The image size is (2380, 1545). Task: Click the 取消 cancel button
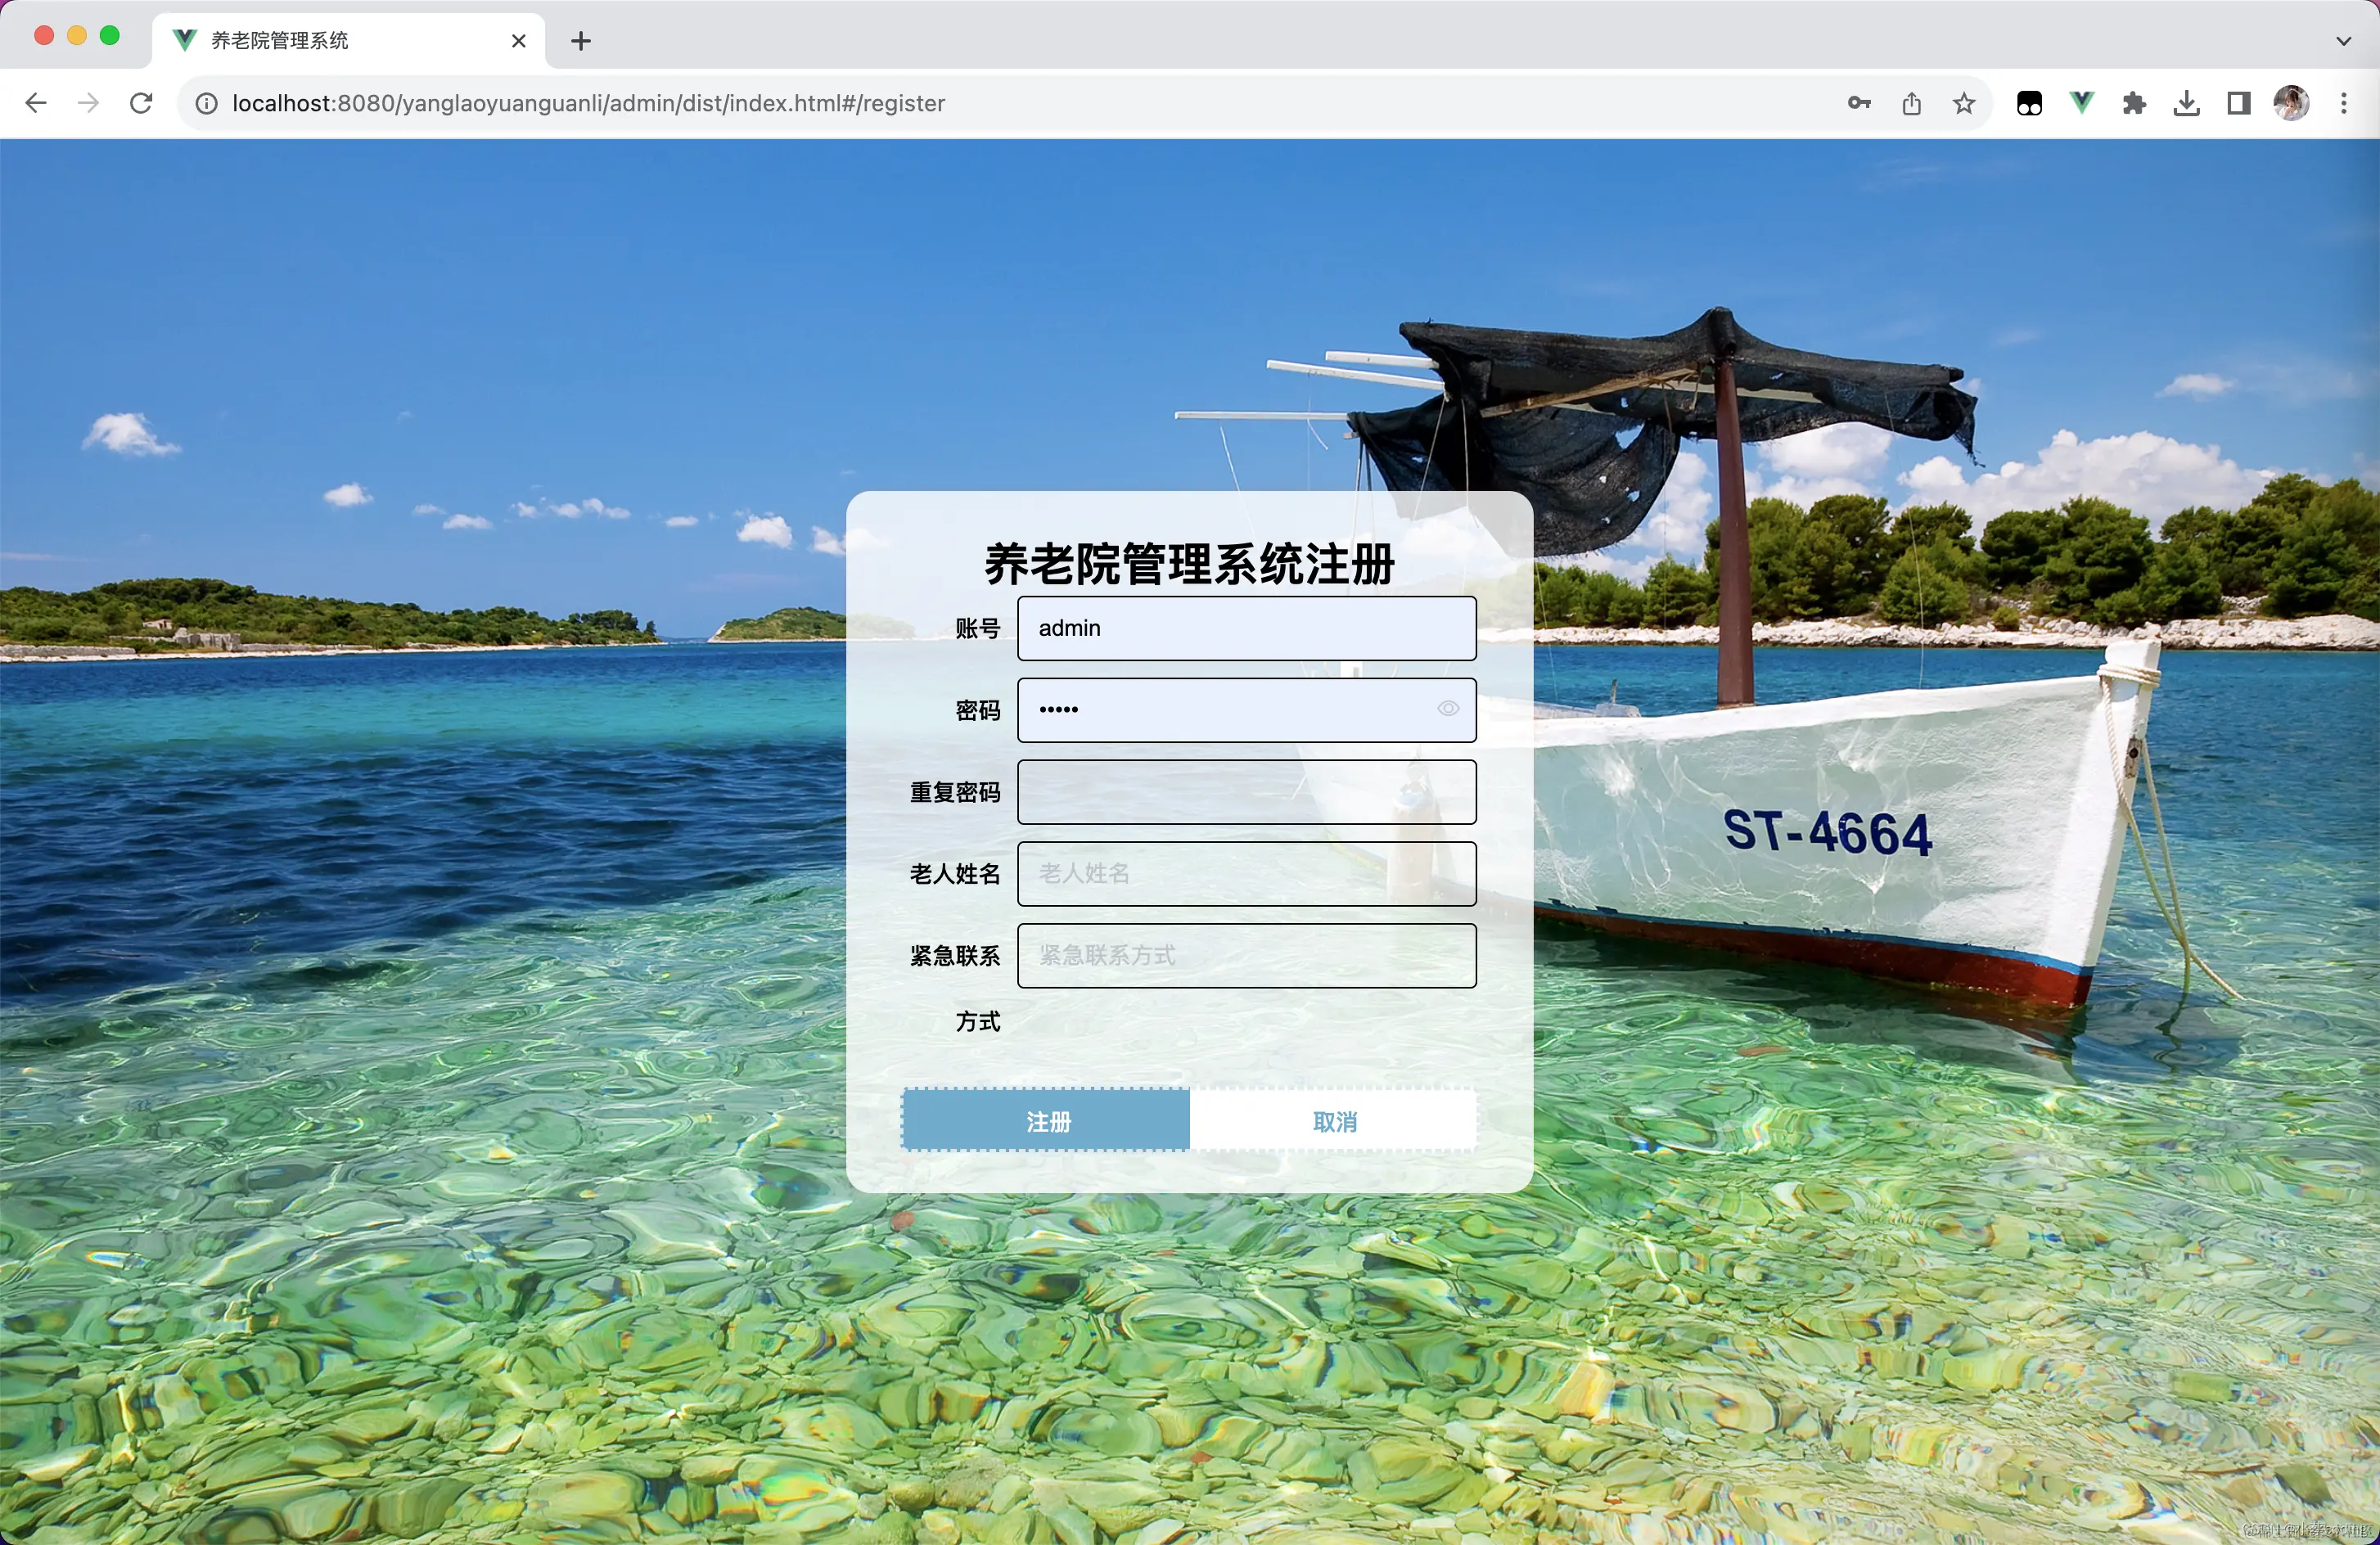click(1336, 1120)
